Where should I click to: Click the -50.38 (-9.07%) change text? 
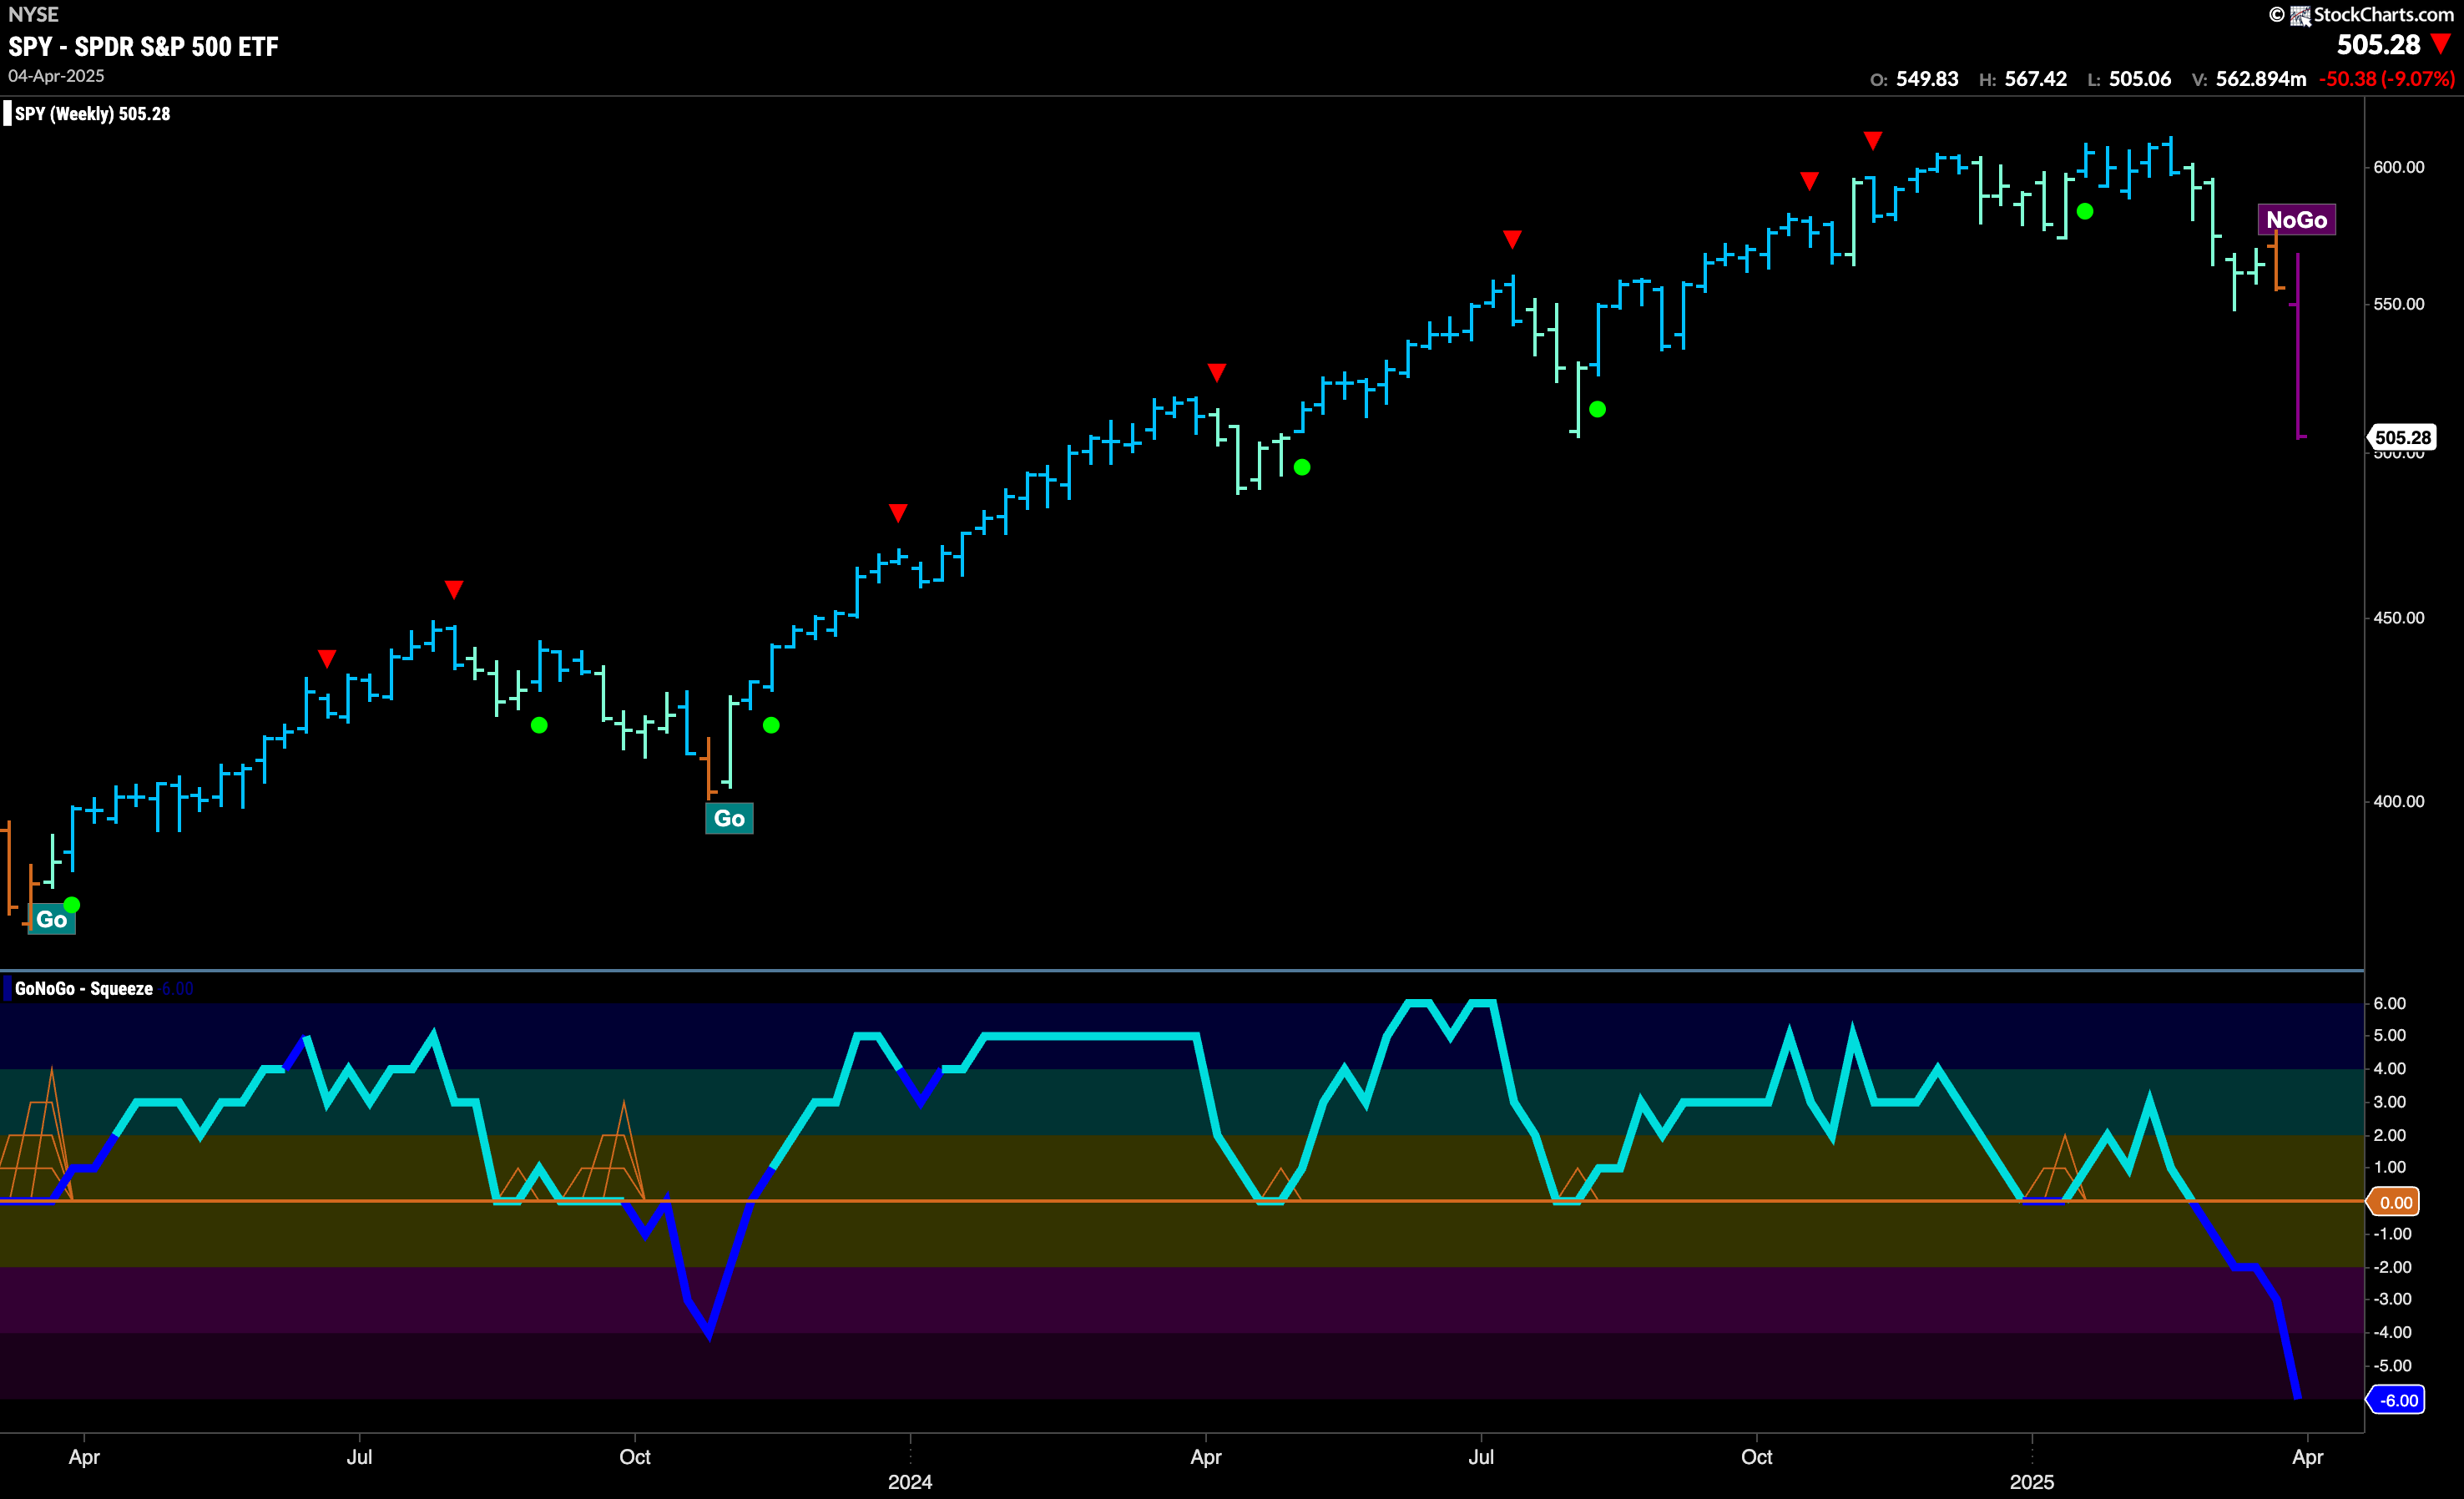2387,79
